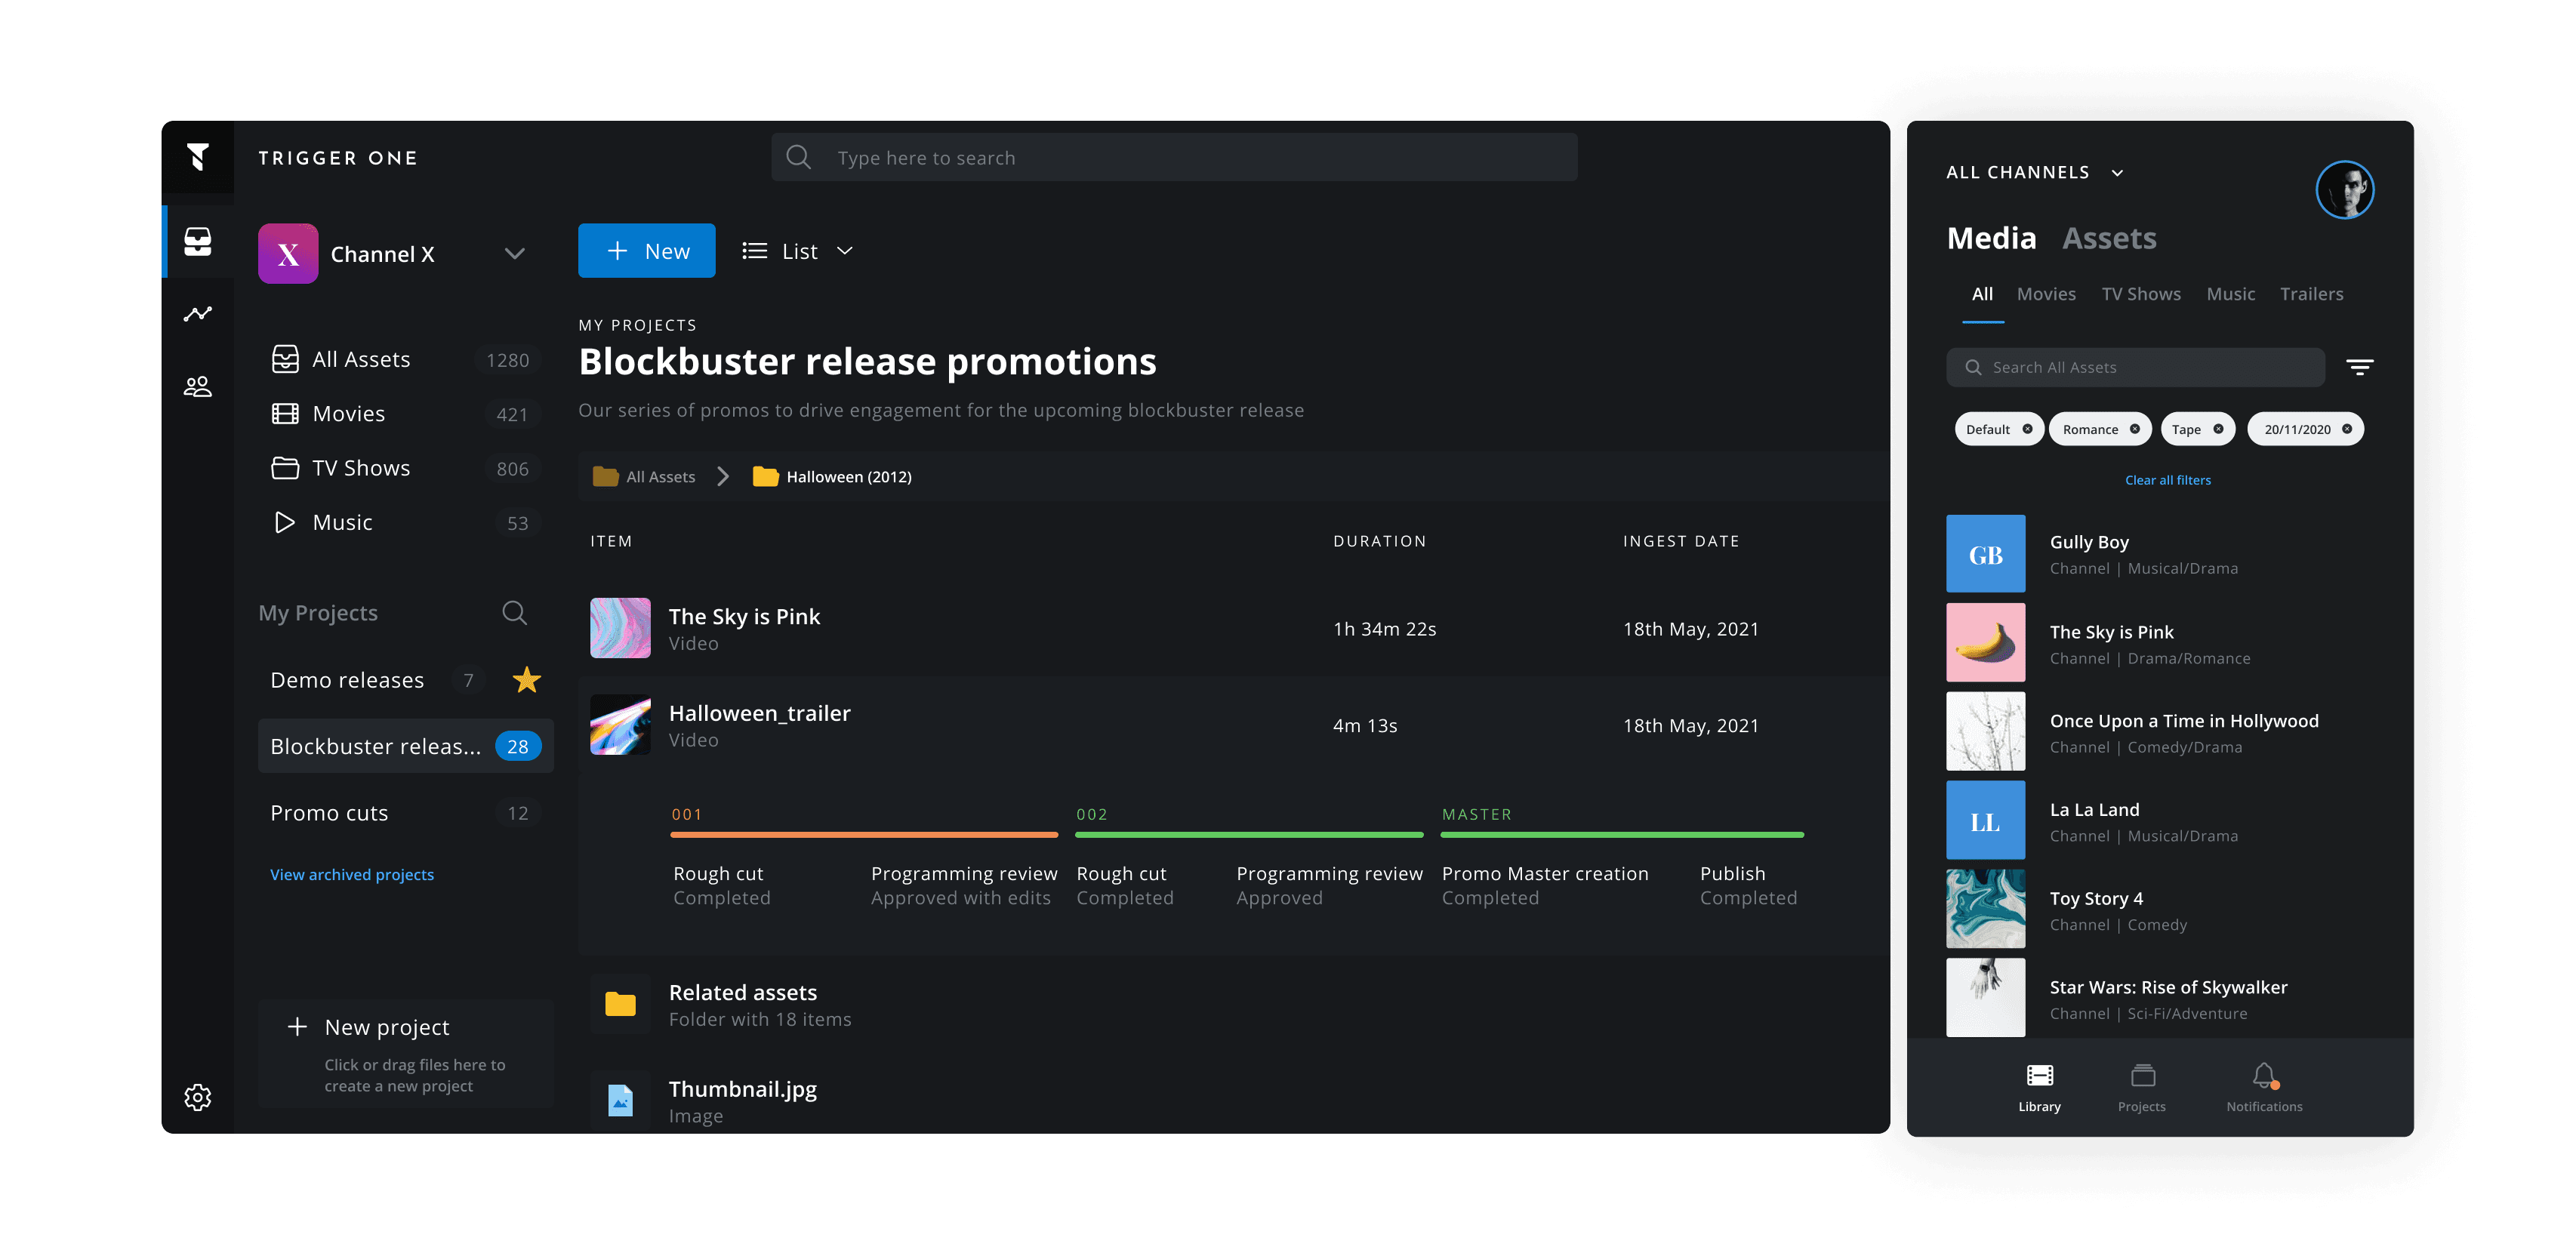Image resolution: width=2576 pixels, height=1256 pixels.
Task: Click the 001 orange progress bar
Action: (864, 834)
